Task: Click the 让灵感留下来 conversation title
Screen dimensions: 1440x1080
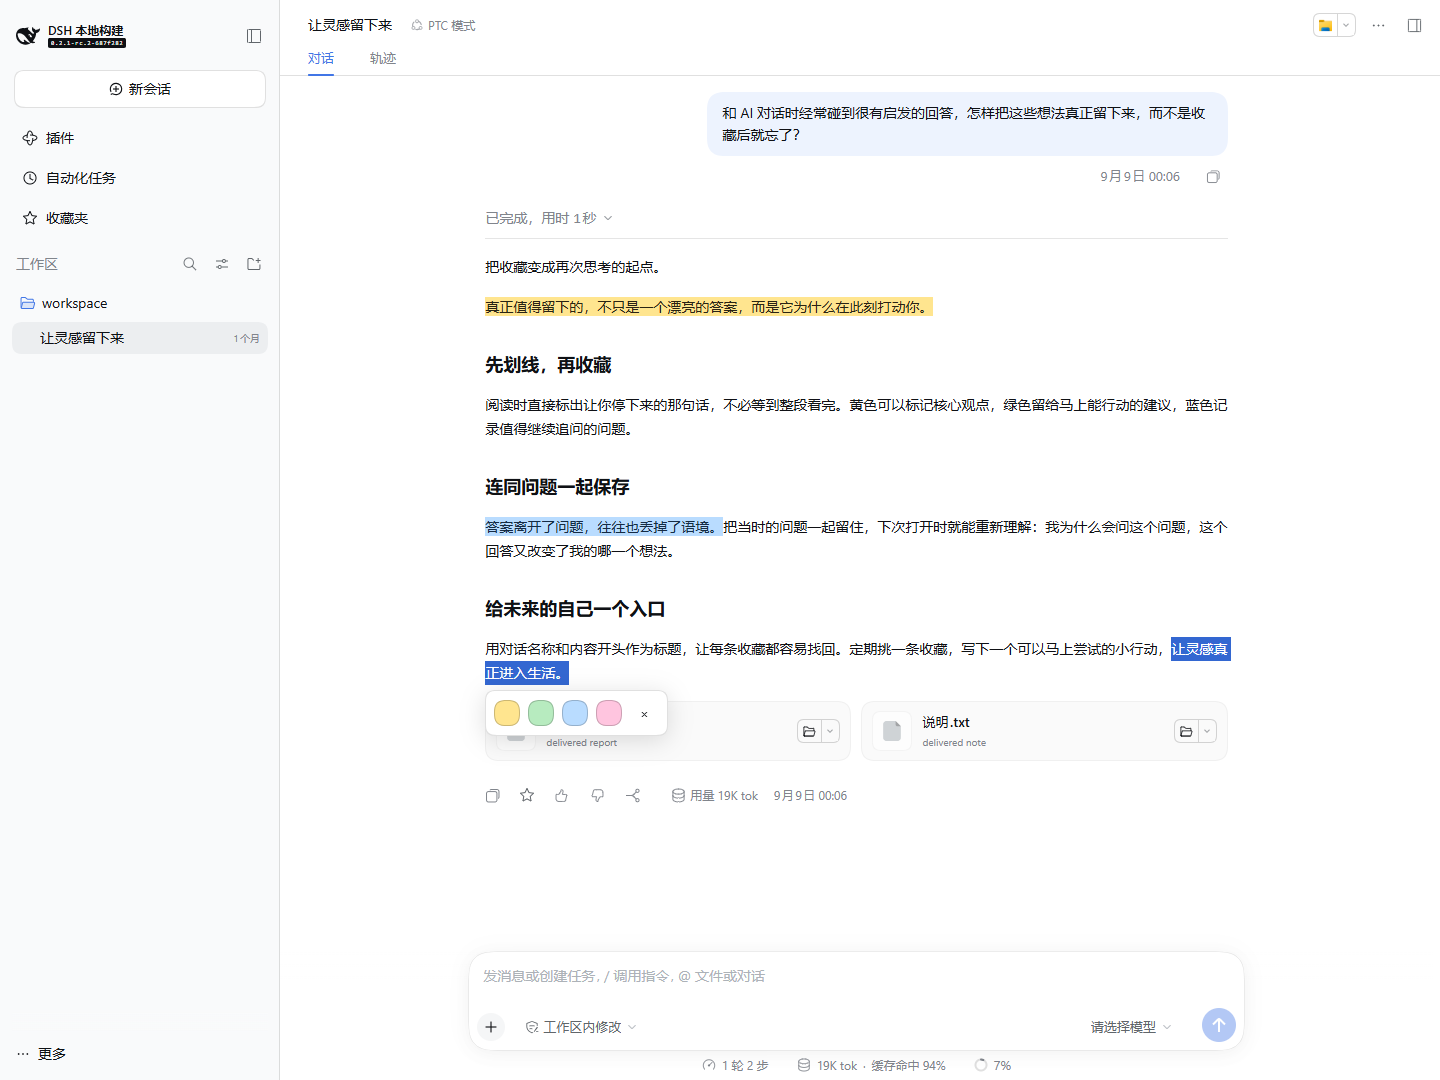Action: [x=350, y=25]
